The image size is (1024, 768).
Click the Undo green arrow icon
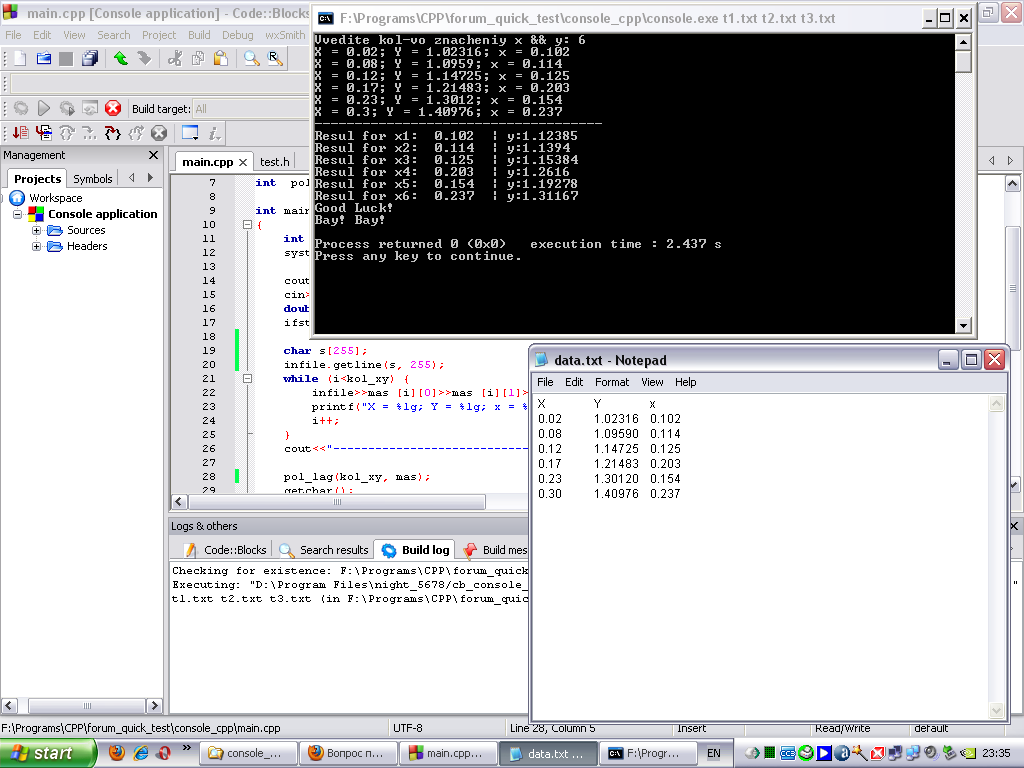coord(120,59)
